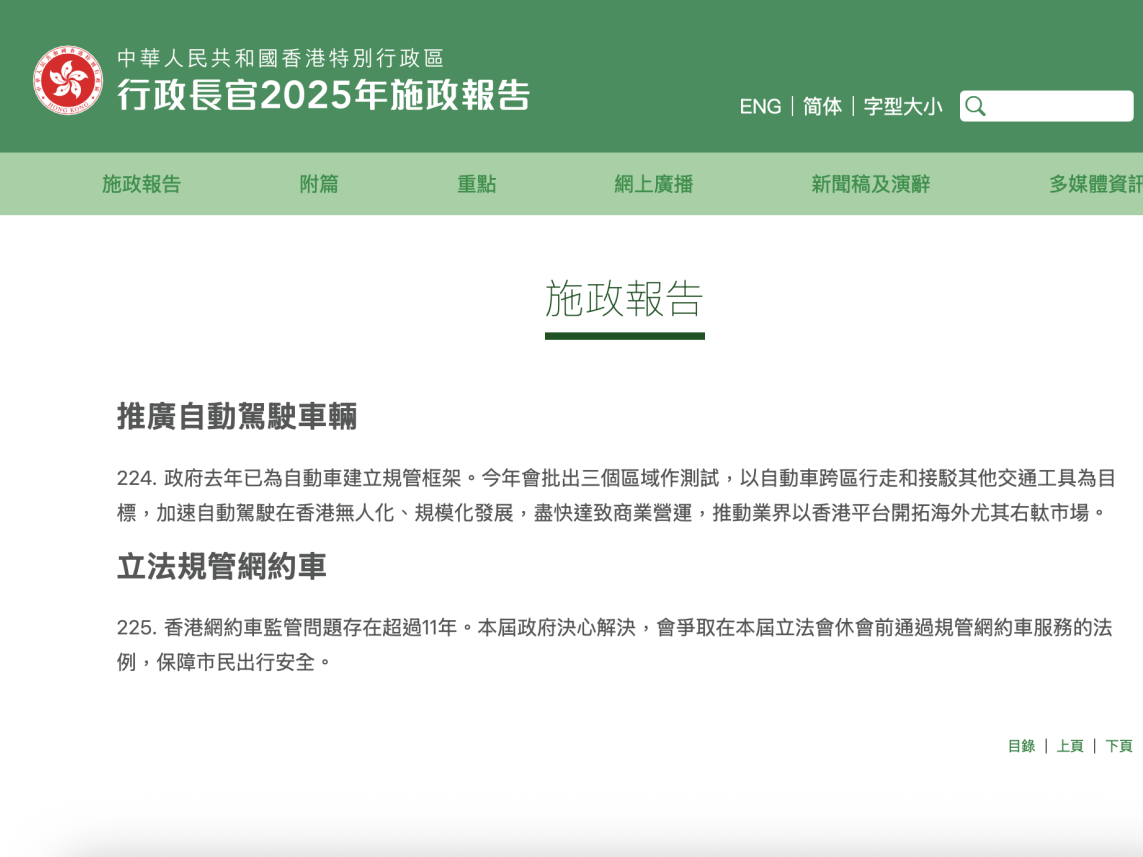Image resolution: width=1143 pixels, height=857 pixels.
Task: Go to 上頁 previous page
Action: 1070,746
